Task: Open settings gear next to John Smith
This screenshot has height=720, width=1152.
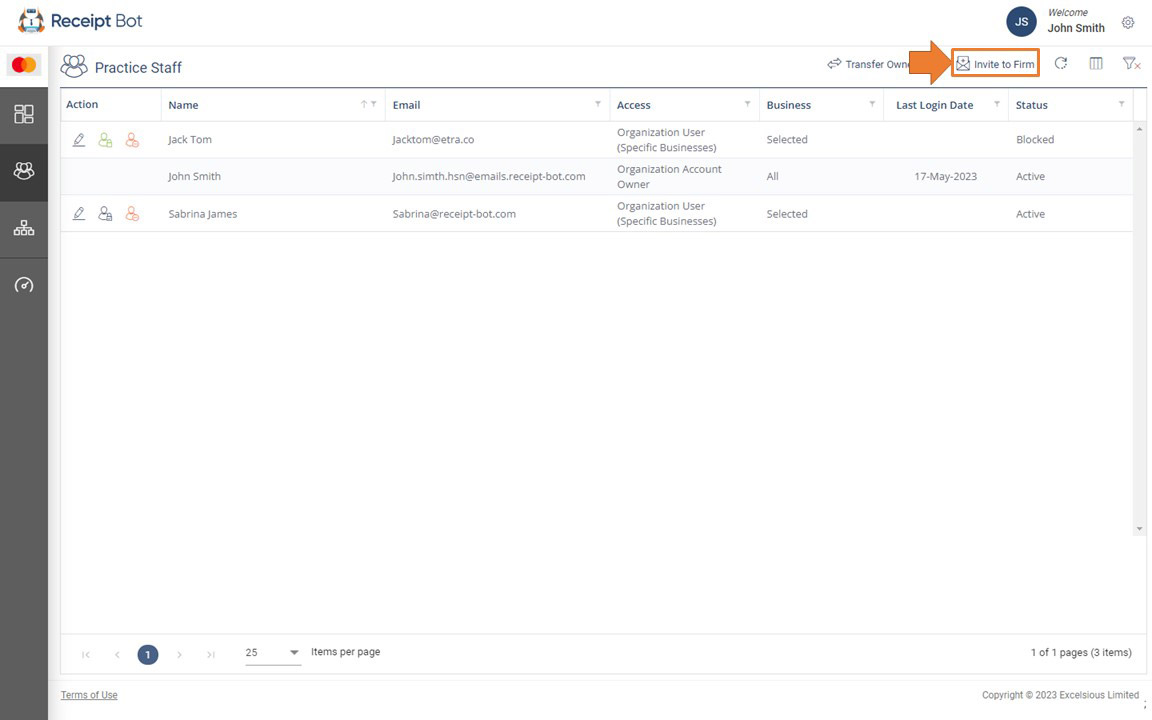Action: 1128,22
